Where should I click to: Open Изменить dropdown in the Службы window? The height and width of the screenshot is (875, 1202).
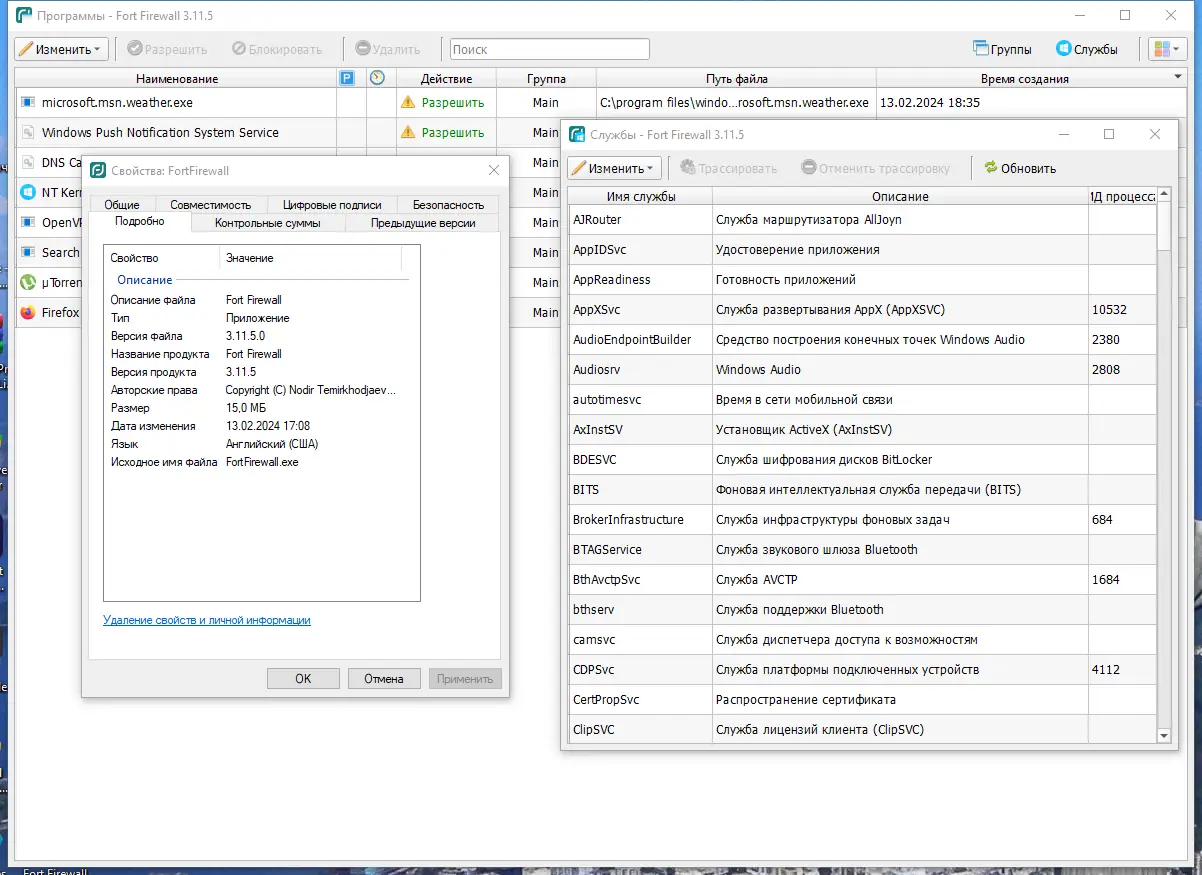[x=614, y=168]
